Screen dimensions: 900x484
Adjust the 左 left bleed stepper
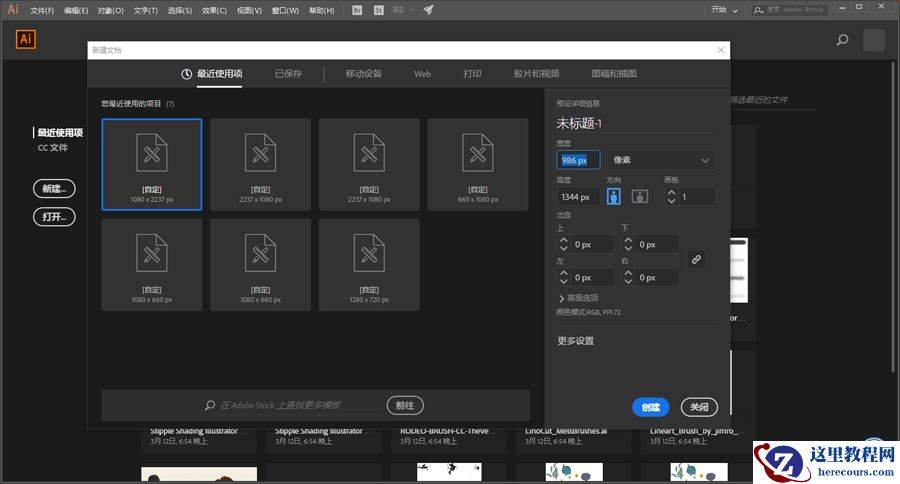(x=563, y=277)
